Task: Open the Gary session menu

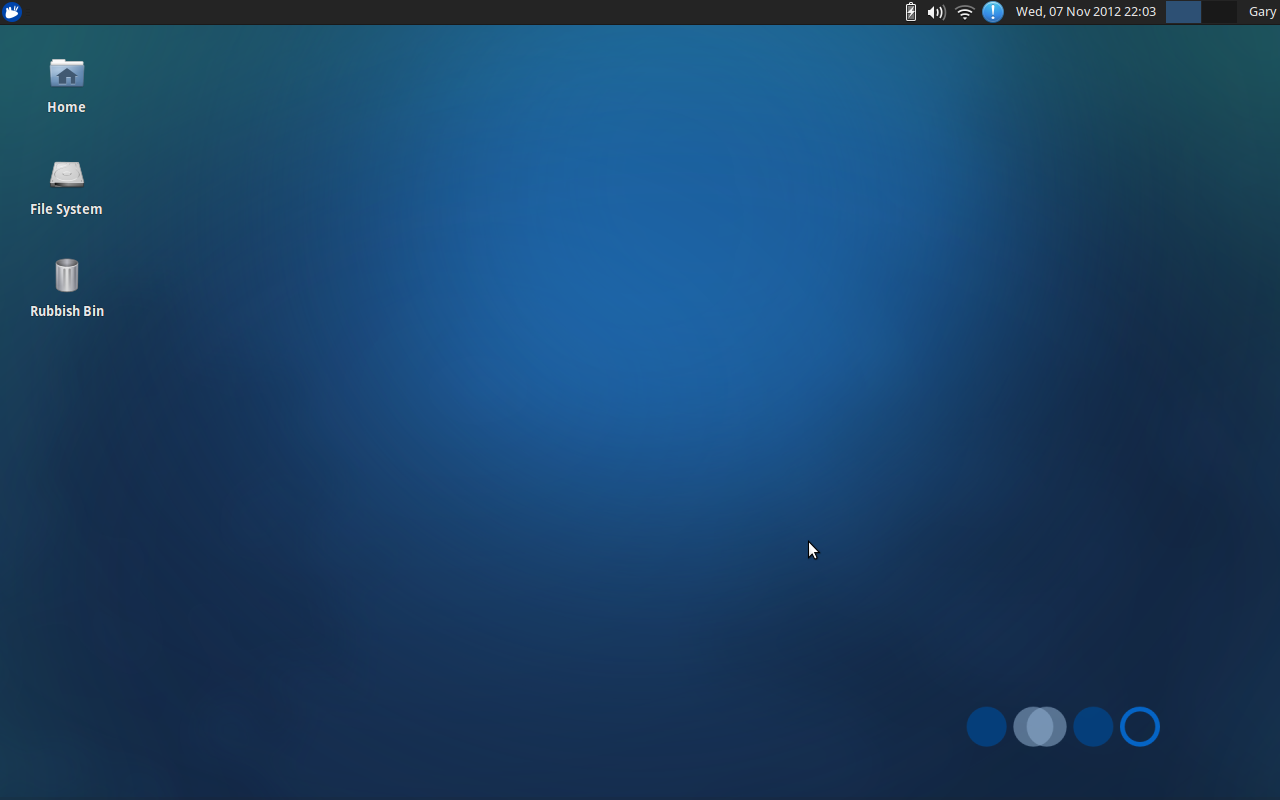Action: pos(1262,12)
